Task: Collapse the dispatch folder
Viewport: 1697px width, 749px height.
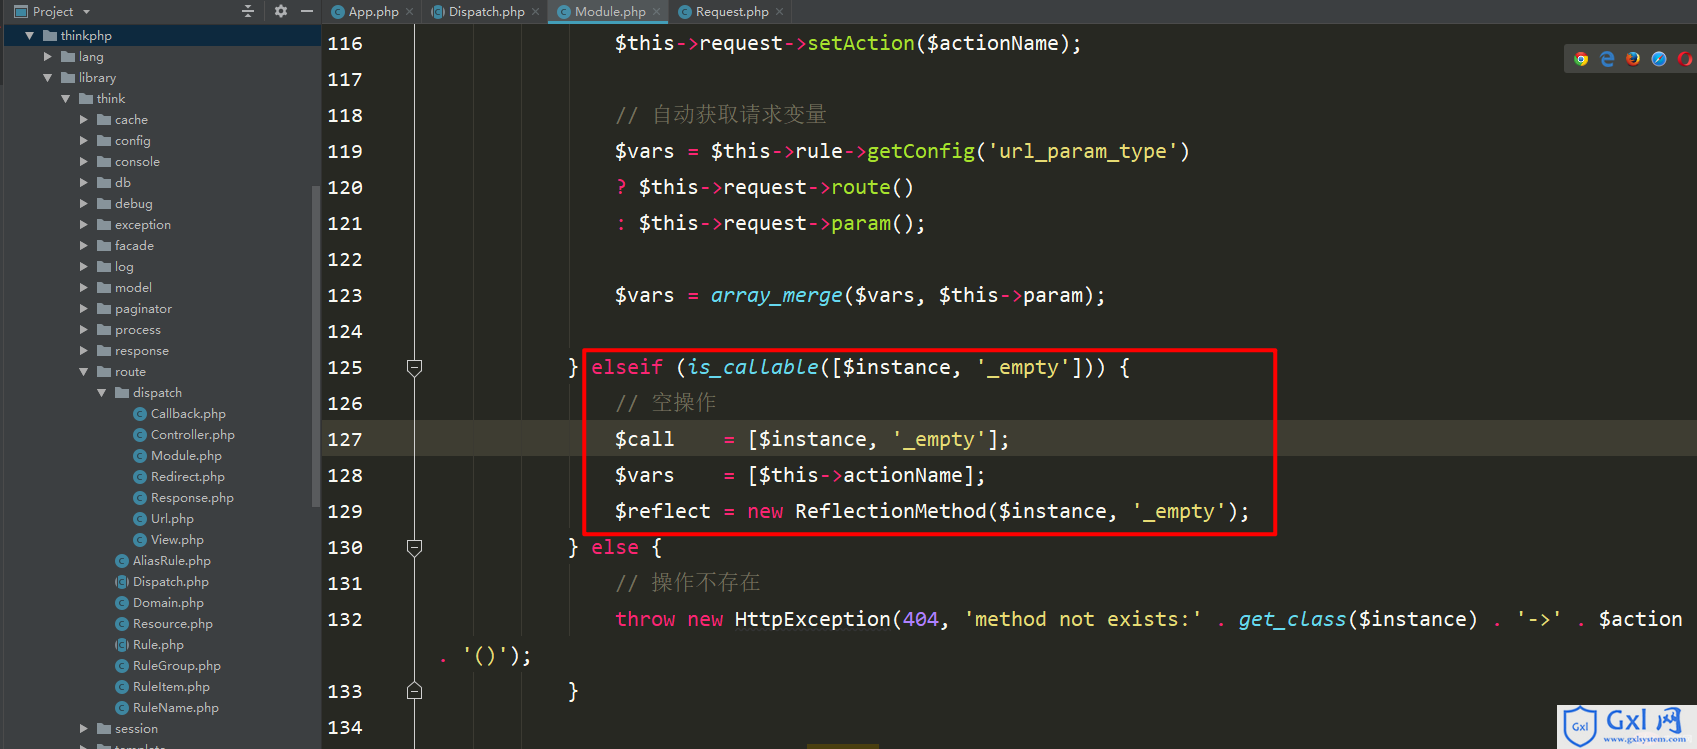Action: coord(101,393)
